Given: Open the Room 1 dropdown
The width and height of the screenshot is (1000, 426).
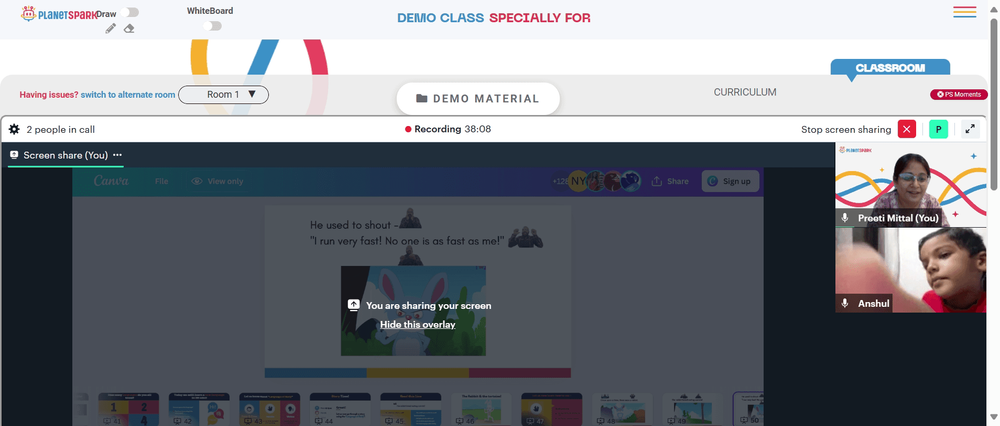Looking at the screenshot, I should [x=223, y=94].
